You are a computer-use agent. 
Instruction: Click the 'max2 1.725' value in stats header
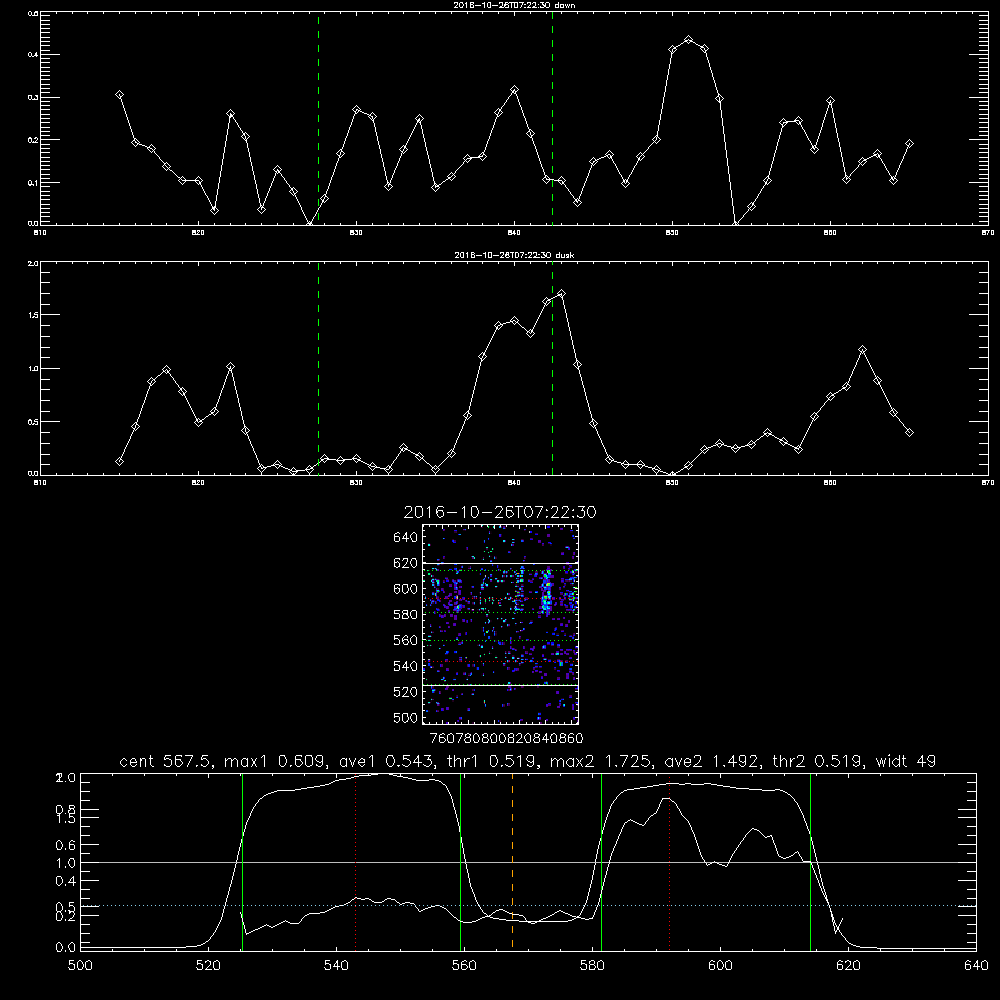[601, 761]
